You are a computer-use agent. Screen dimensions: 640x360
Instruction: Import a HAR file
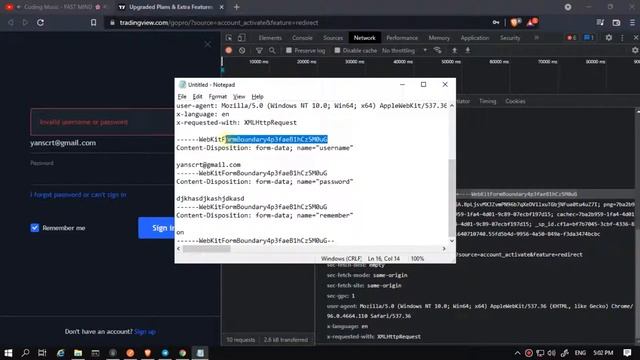click(x=454, y=50)
